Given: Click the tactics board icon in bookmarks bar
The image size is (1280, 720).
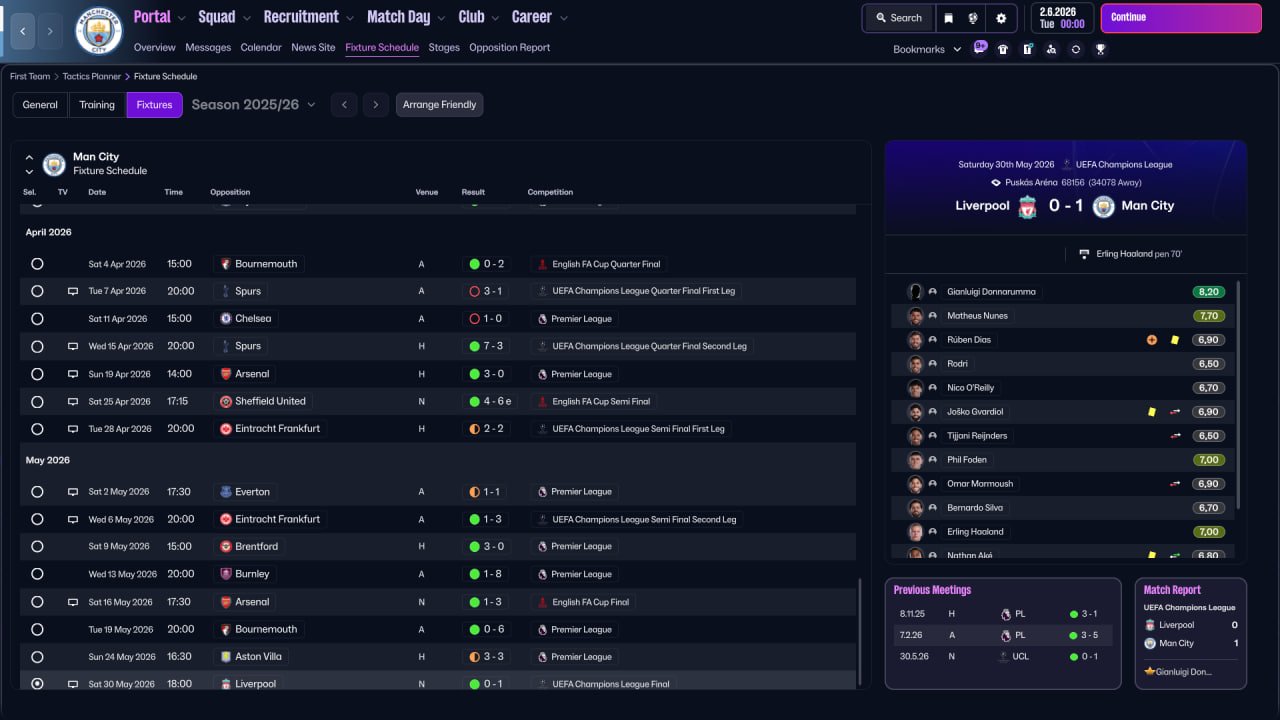Looking at the screenshot, I should click(x=1027, y=49).
